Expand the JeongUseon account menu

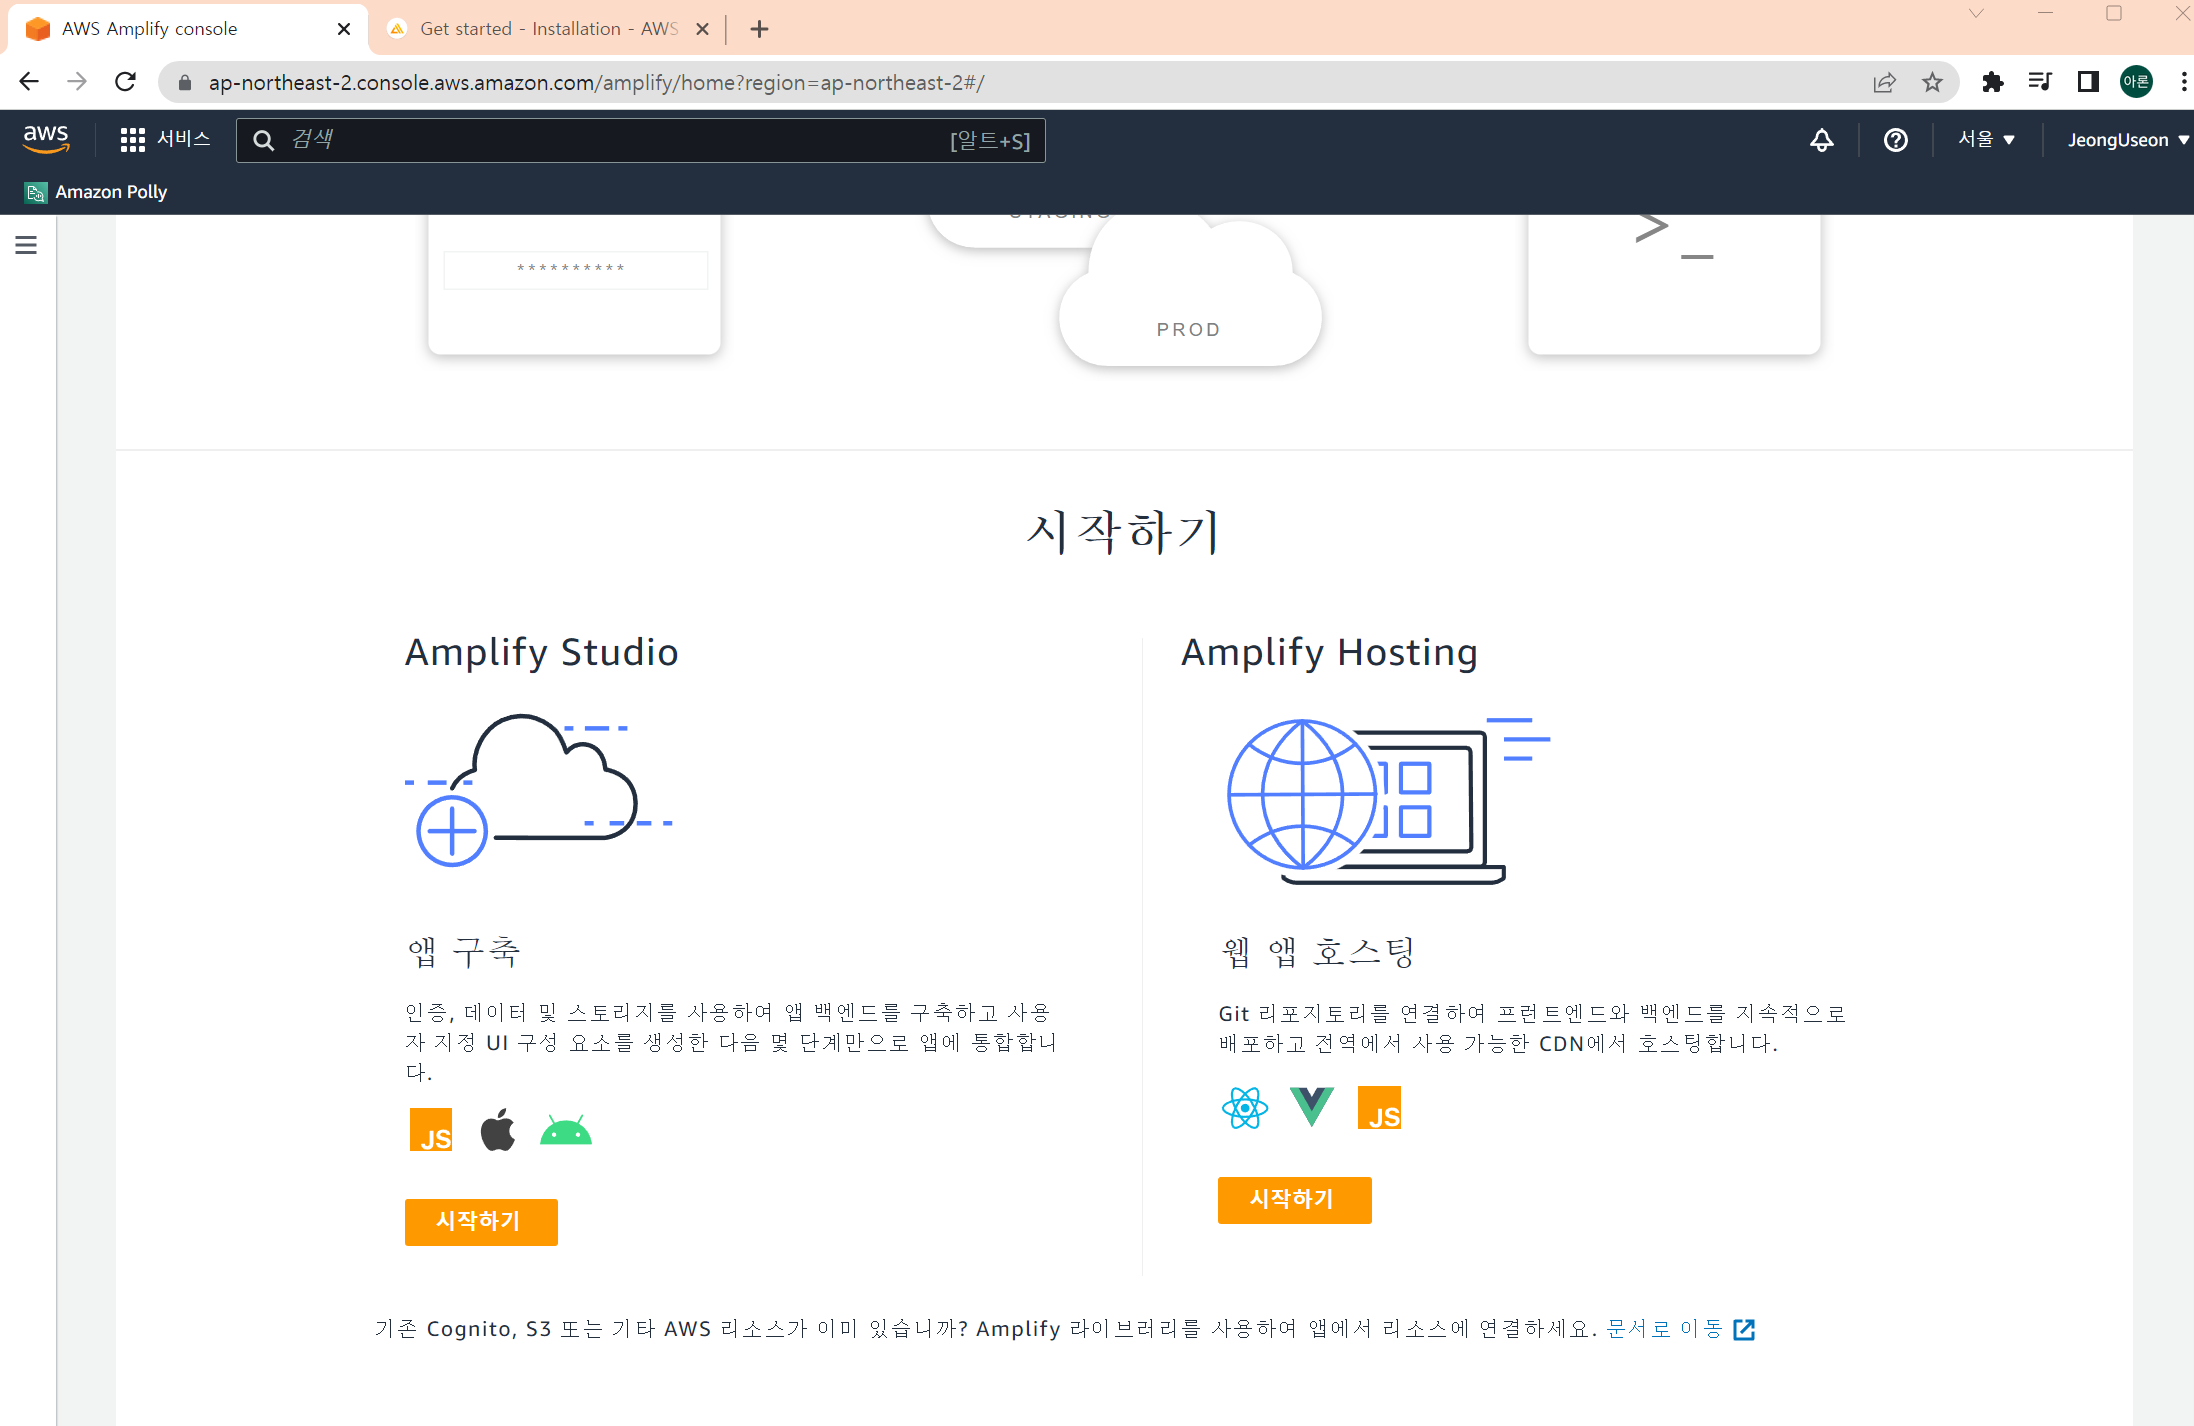2127,140
